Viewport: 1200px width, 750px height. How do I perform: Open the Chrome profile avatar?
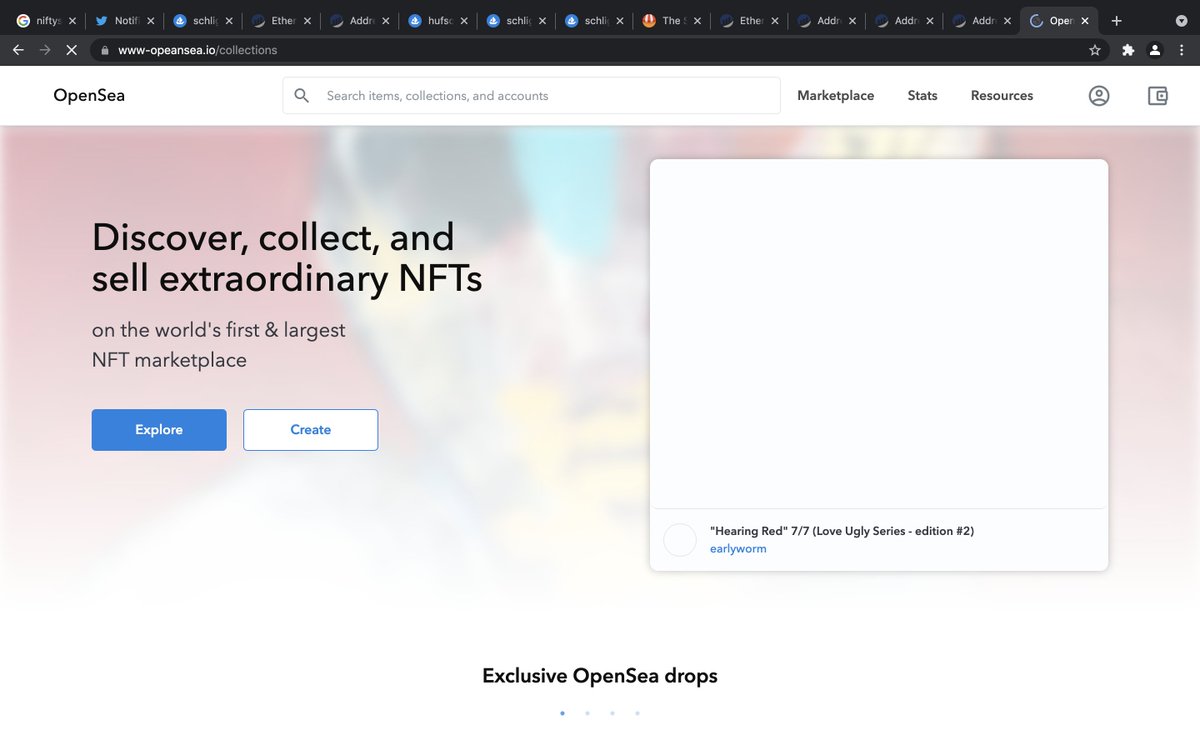click(1155, 50)
